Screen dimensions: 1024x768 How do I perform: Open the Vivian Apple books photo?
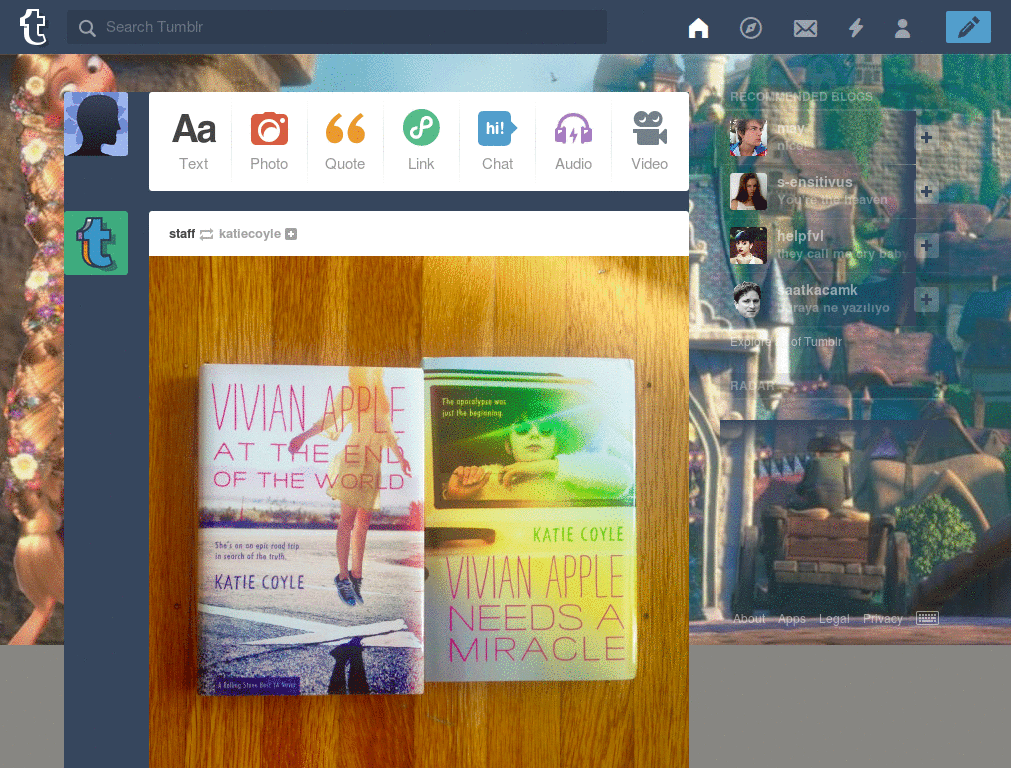[419, 512]
